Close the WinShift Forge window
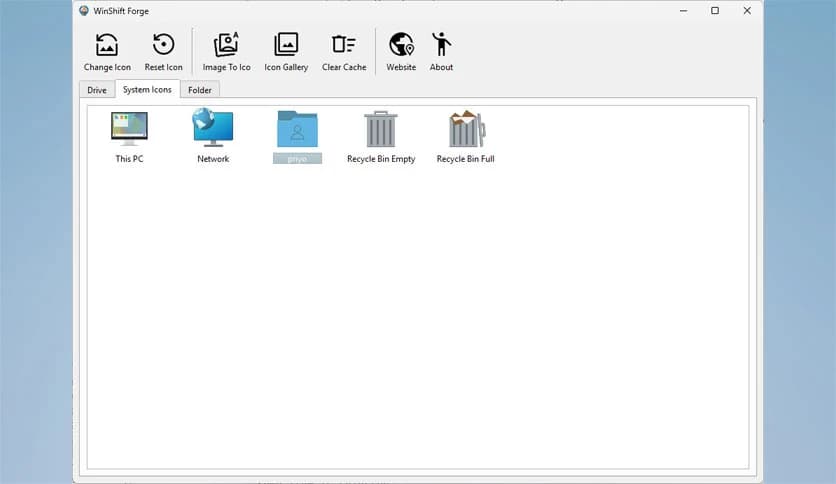 pos(747,11)
